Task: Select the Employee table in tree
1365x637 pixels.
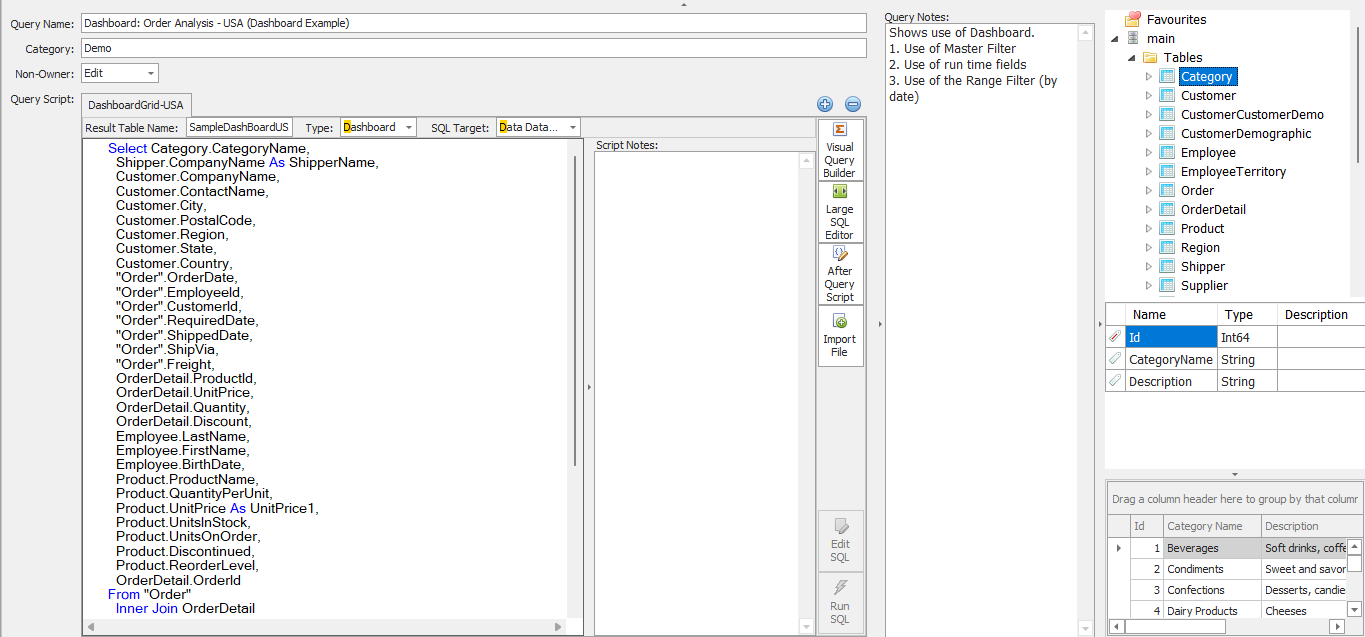Action: 1208,153
